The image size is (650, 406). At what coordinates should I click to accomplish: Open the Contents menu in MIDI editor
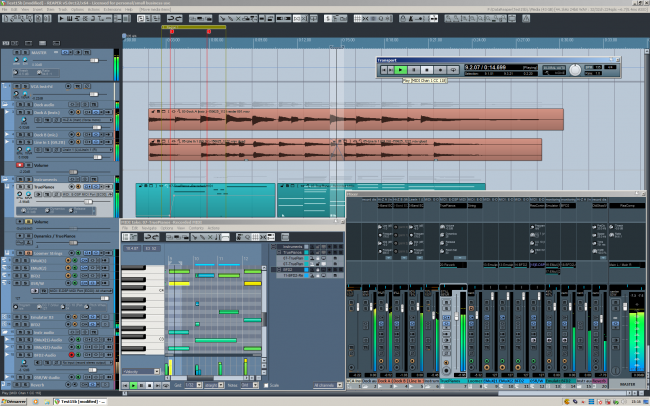tap(196, 228)
